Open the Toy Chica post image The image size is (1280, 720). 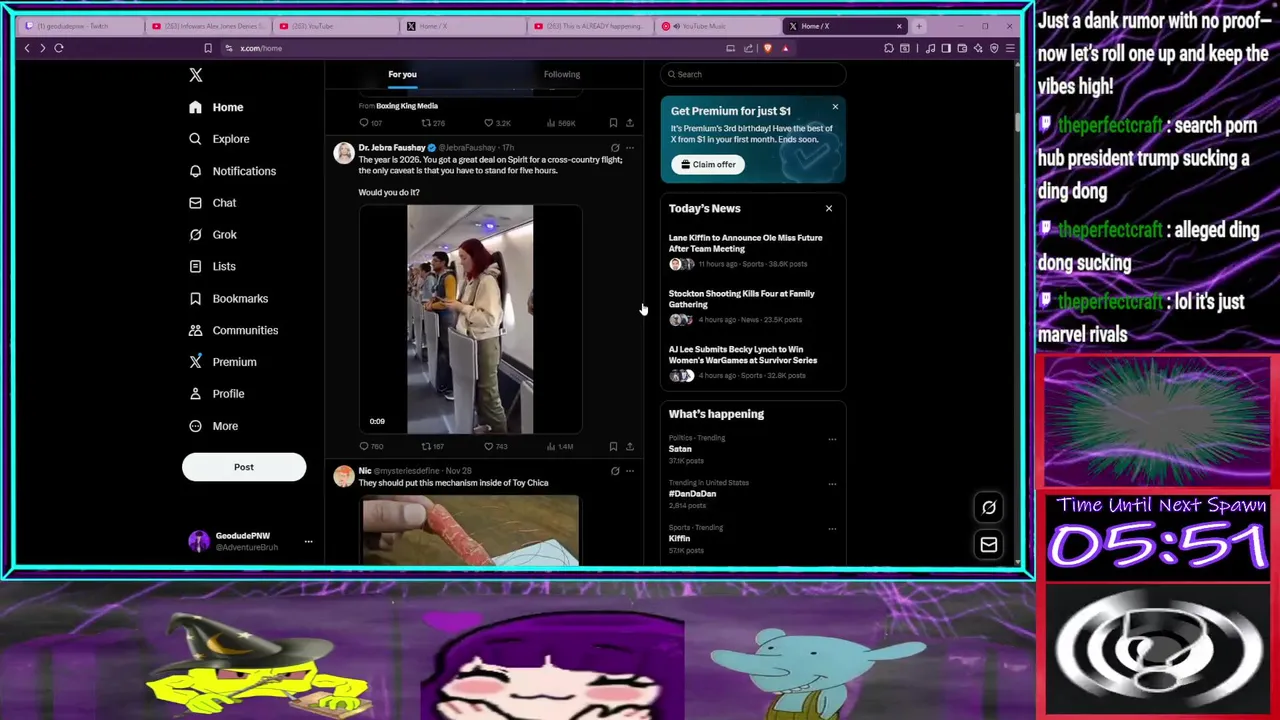[x=470, y=532]
